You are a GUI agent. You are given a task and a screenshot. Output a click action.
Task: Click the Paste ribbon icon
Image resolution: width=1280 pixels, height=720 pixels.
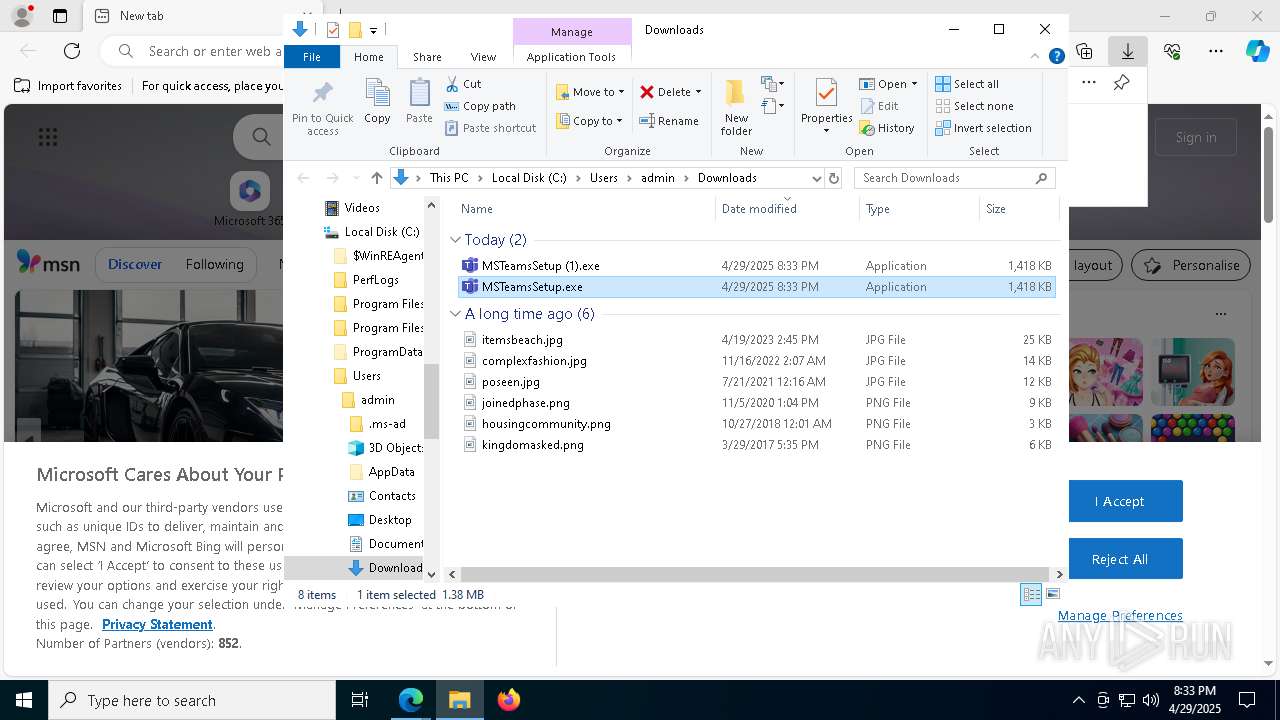click(419, 101)
